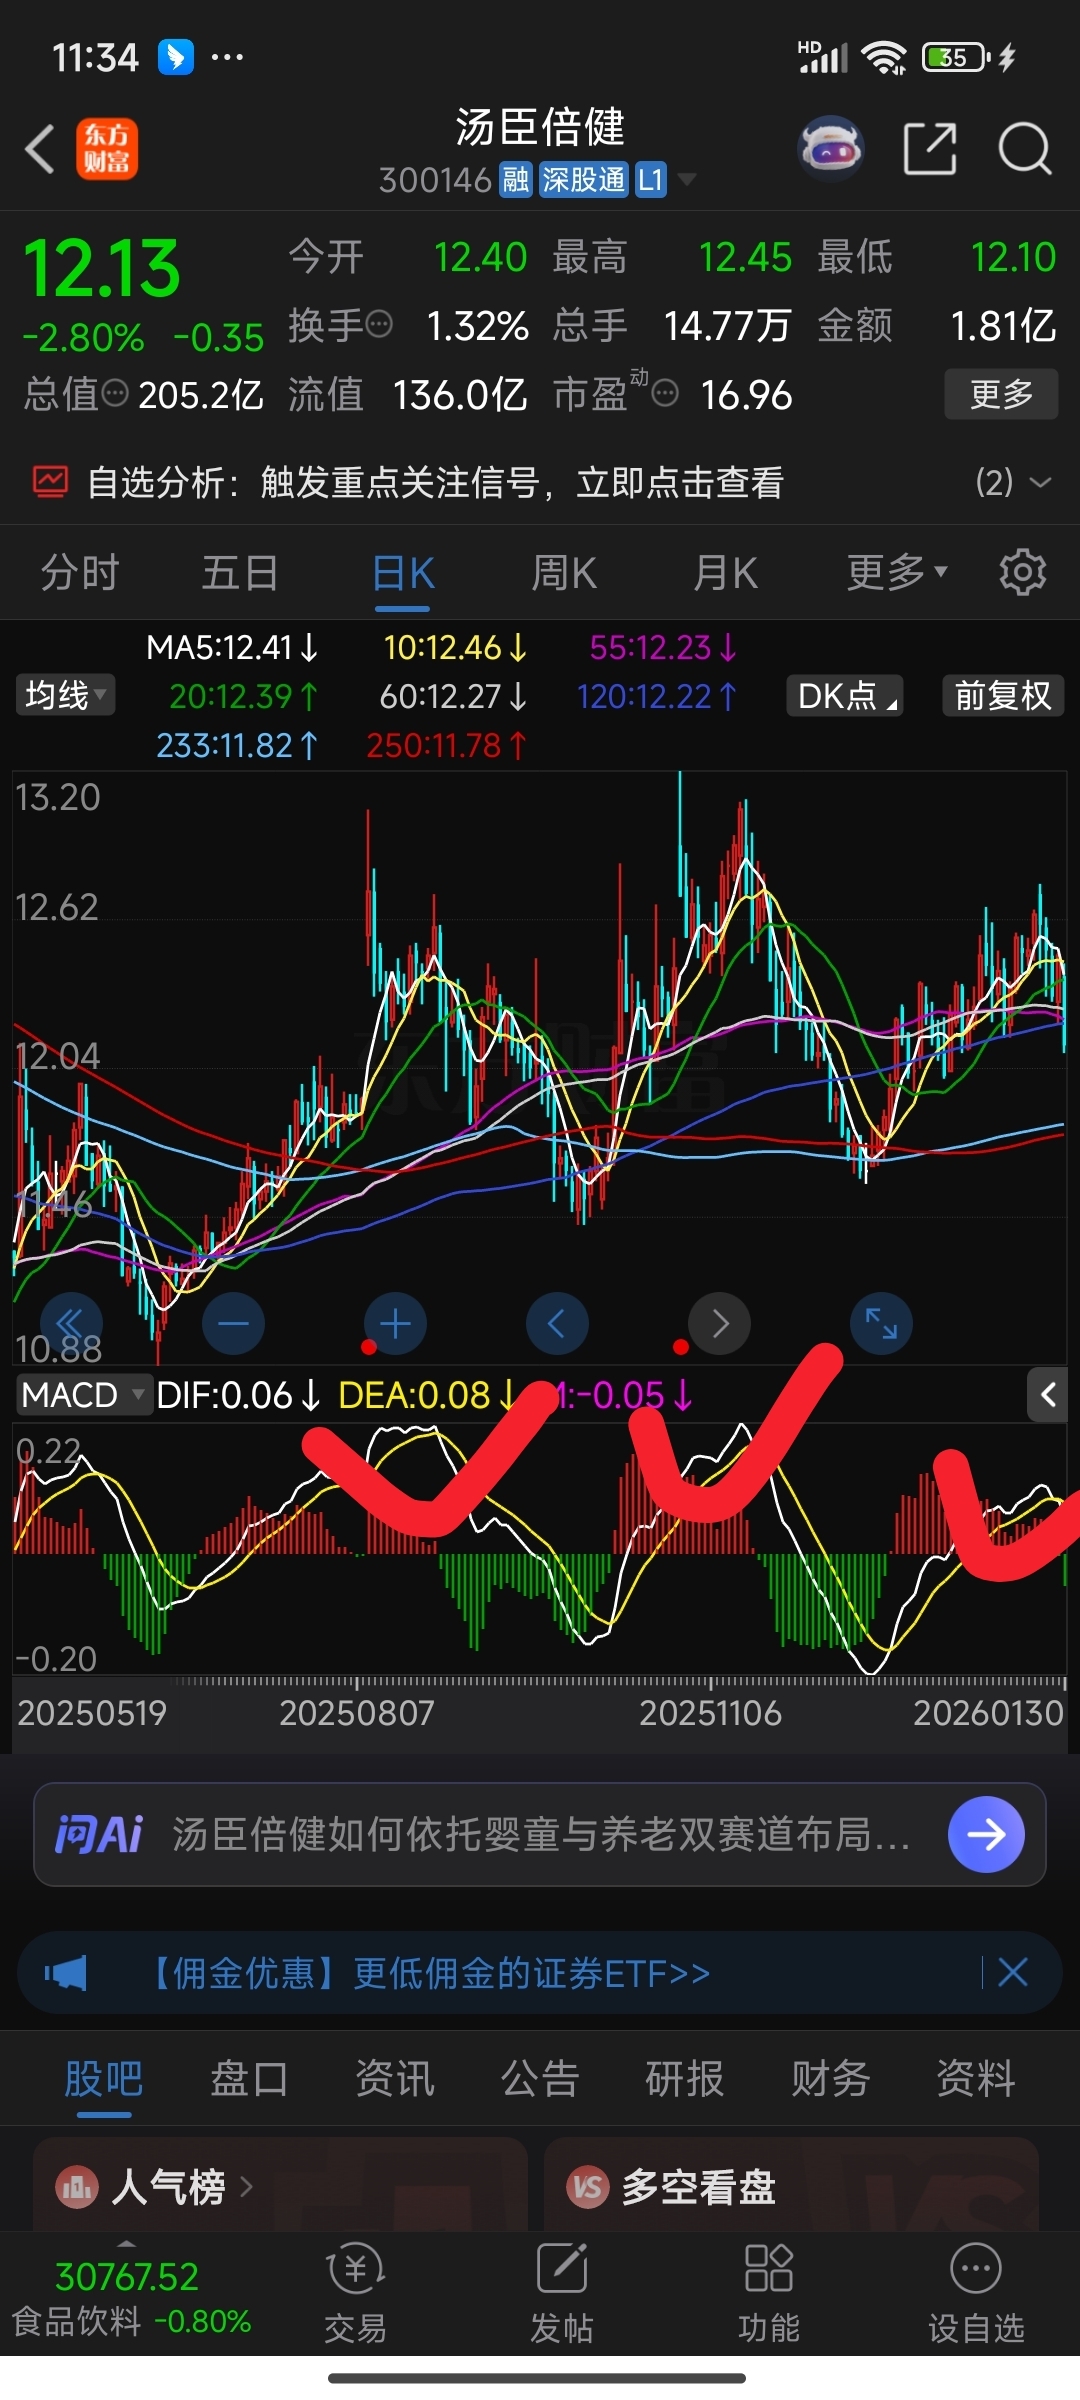Open stock search magnifier
This screenshot has height=2400, width=1080.
[1024, 149]
